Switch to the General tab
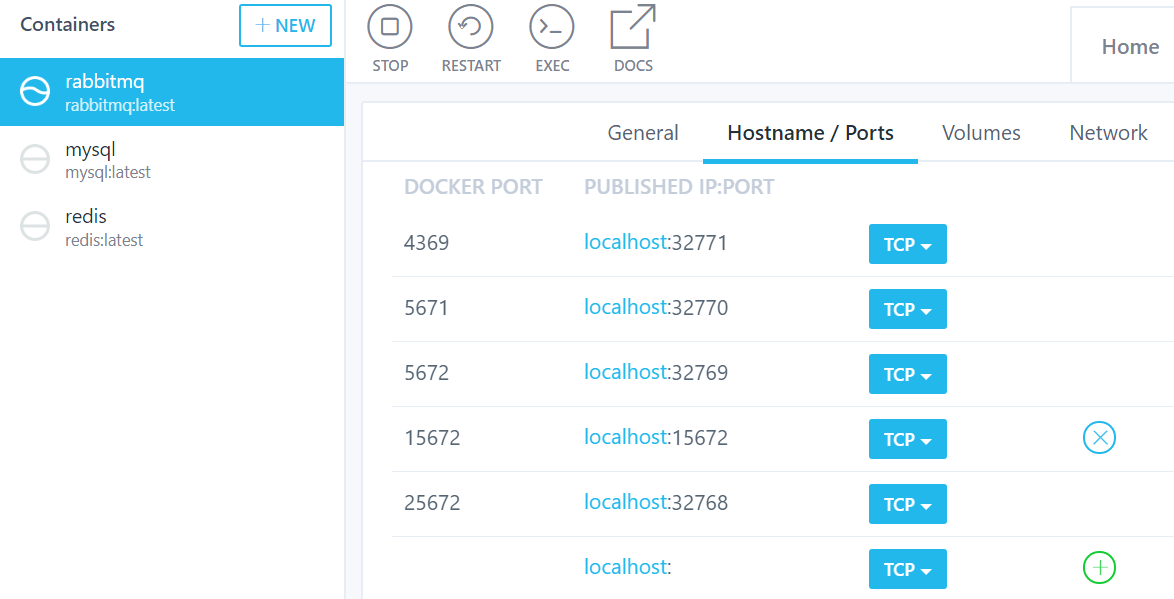The width and height of the screenshot is (1174, 599). point(642,132)
